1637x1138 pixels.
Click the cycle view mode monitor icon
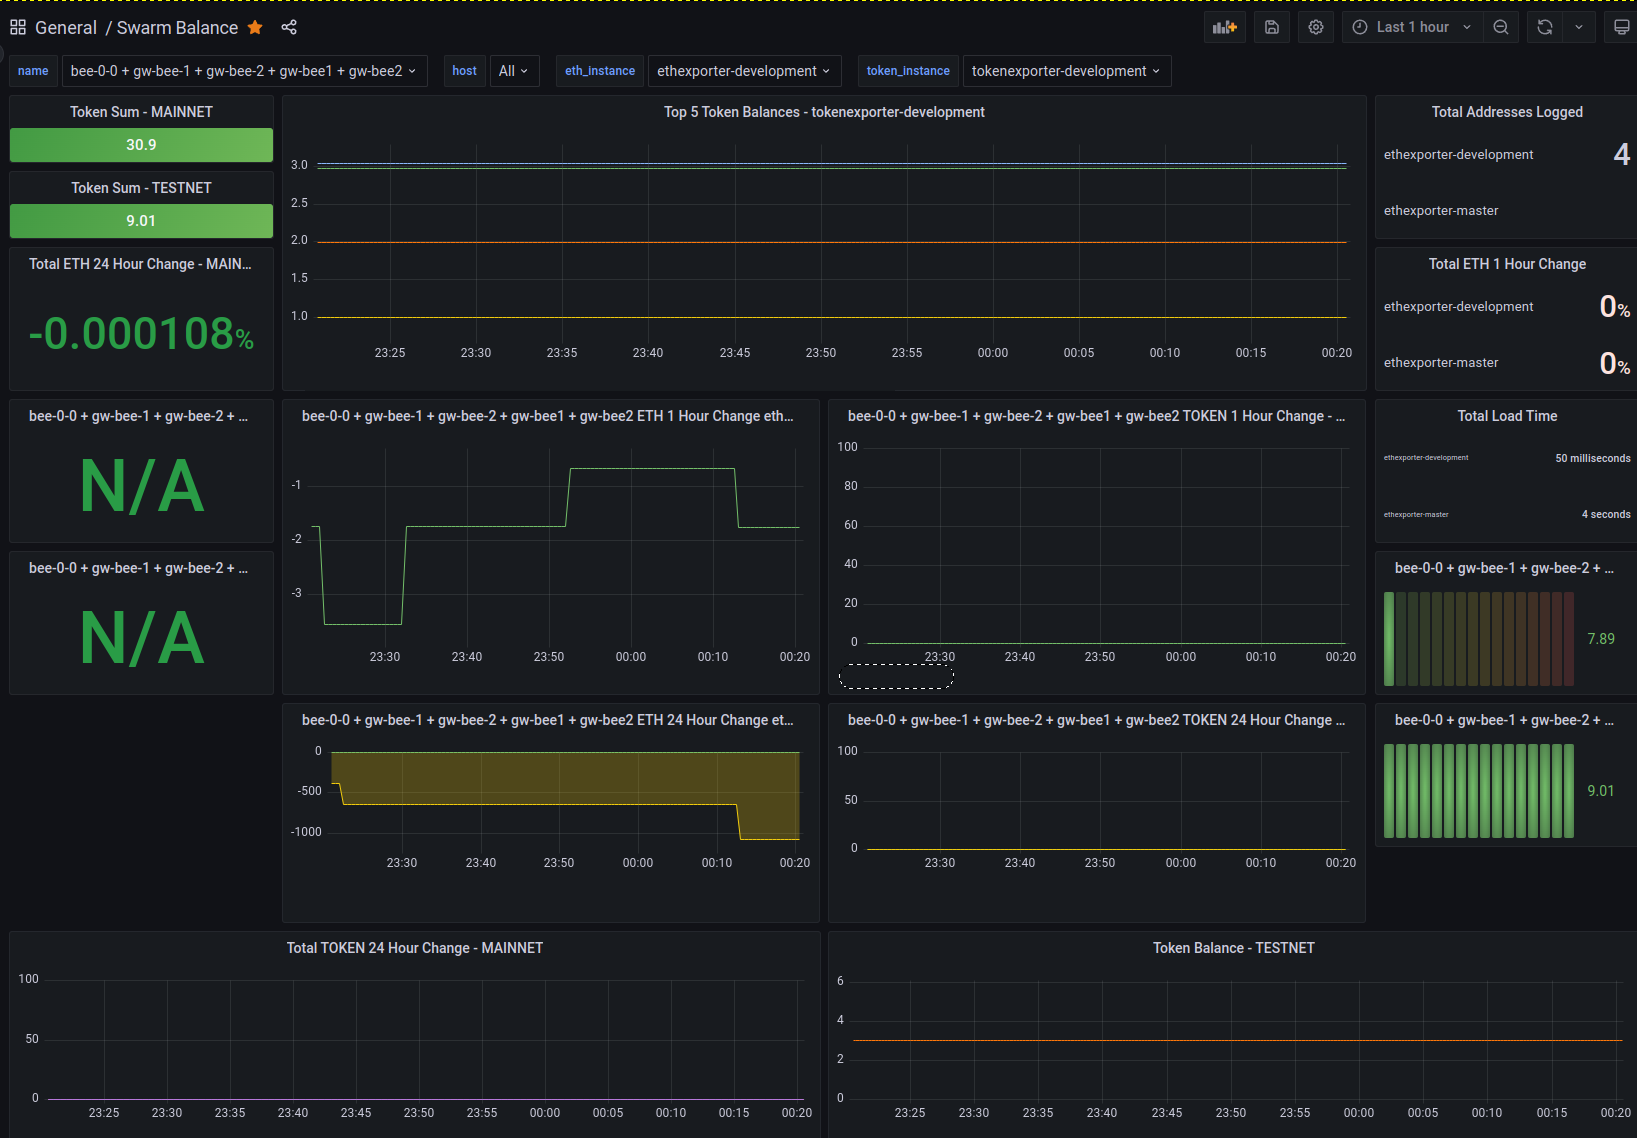pos(1621,27)
